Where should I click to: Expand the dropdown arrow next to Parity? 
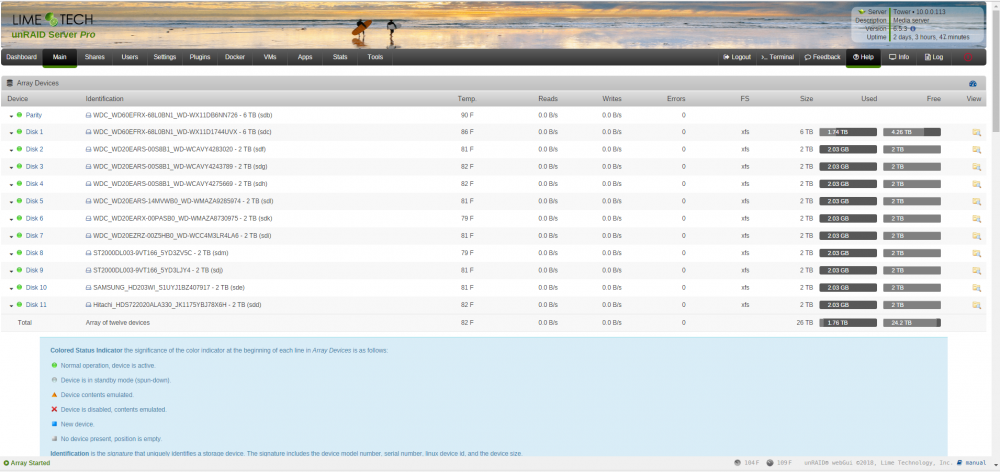point(11,116)
